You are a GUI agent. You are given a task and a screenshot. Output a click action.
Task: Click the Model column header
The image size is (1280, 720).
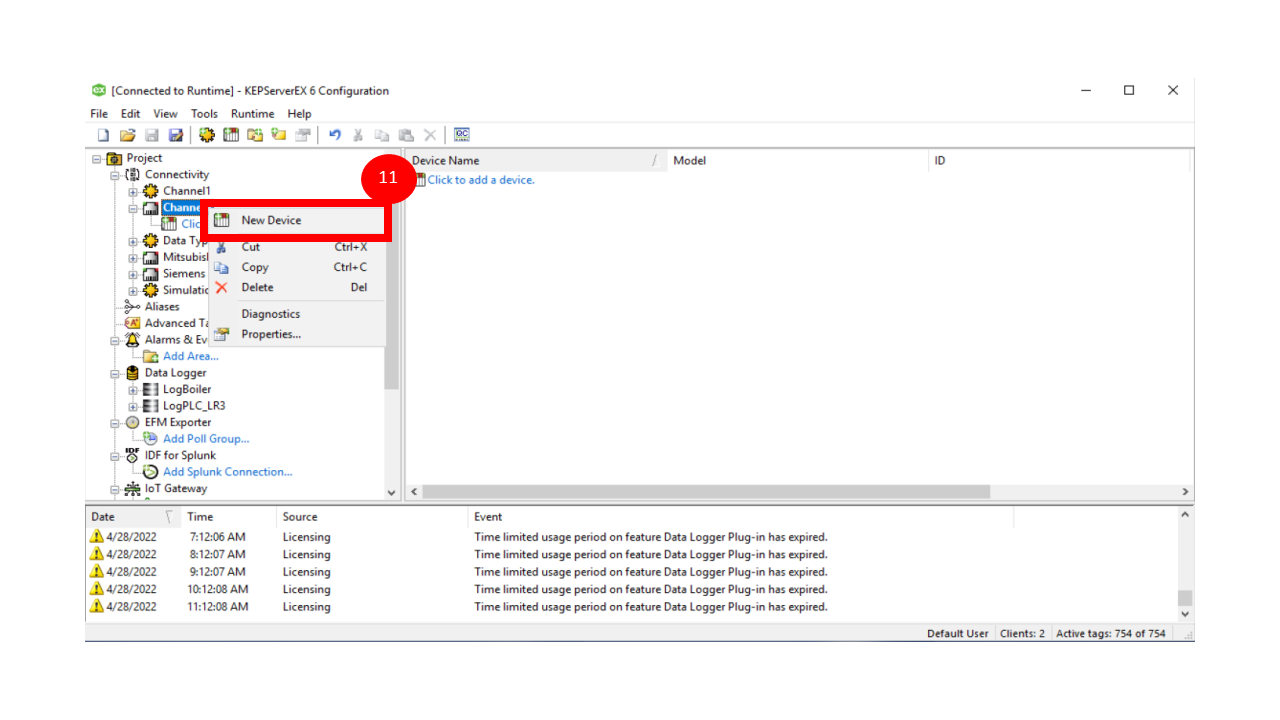pyautogui.click(x=798, y=160)
